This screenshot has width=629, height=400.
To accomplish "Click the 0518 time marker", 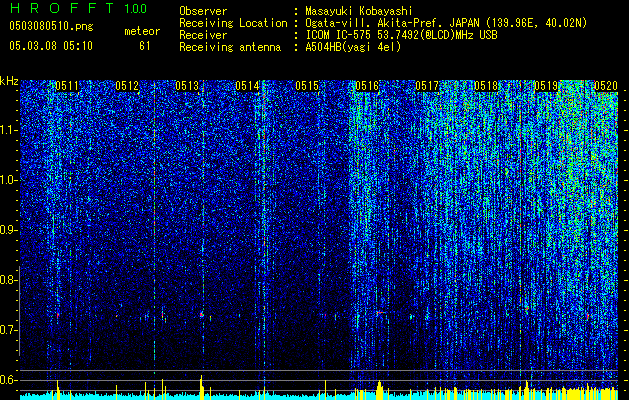I will (x=486, y=86).
